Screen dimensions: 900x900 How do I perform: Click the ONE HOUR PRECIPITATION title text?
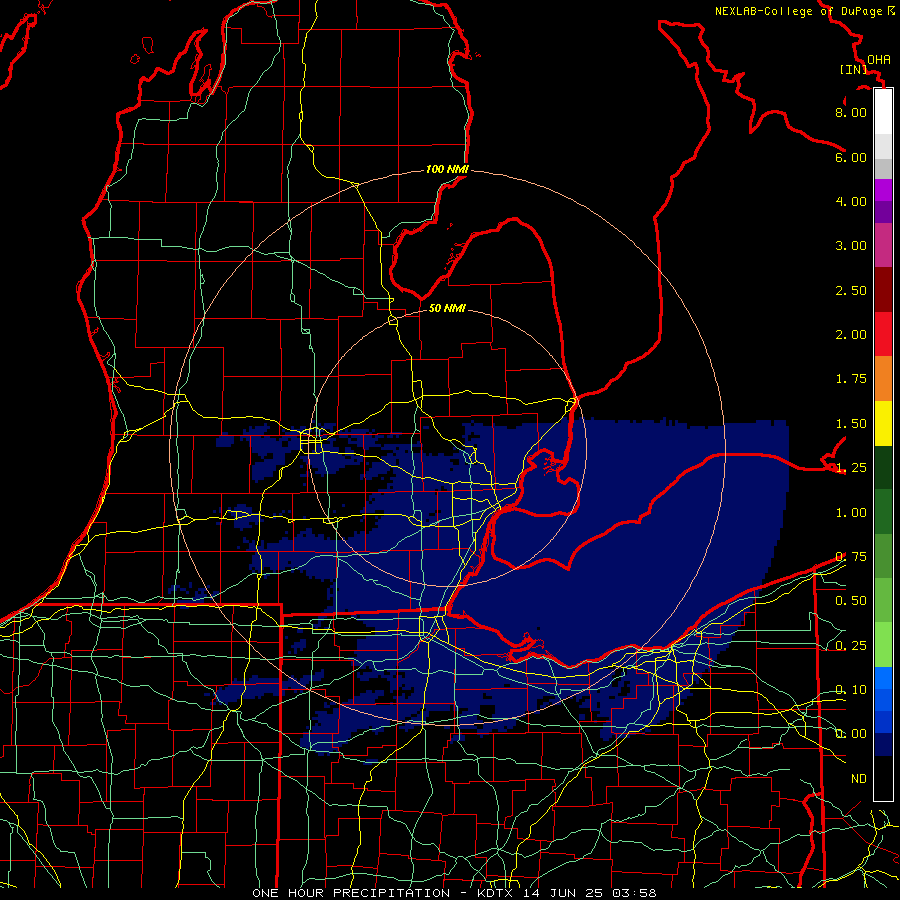pos(351,893)
